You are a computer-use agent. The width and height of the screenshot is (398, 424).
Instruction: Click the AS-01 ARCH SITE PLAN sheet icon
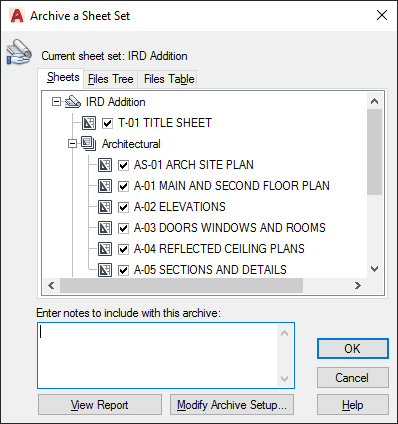point(105,165)
